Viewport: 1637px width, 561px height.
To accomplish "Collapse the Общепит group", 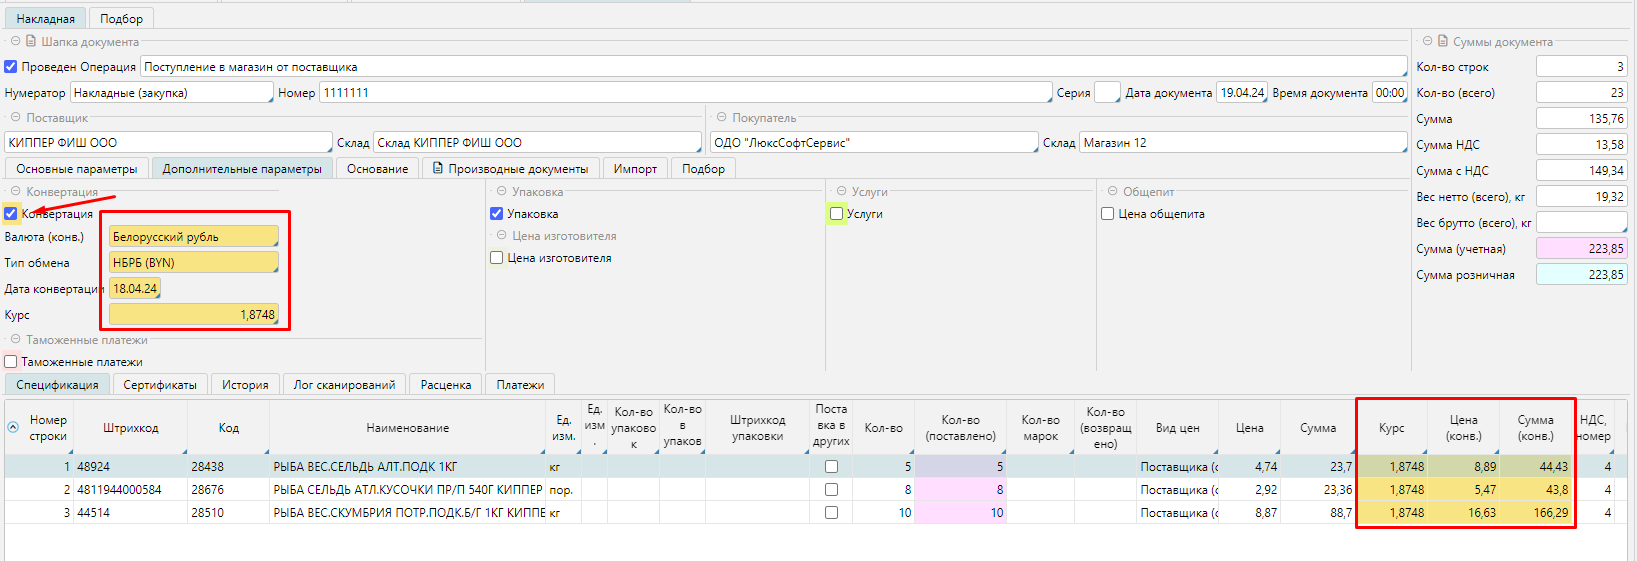I will click(1112, 192).
